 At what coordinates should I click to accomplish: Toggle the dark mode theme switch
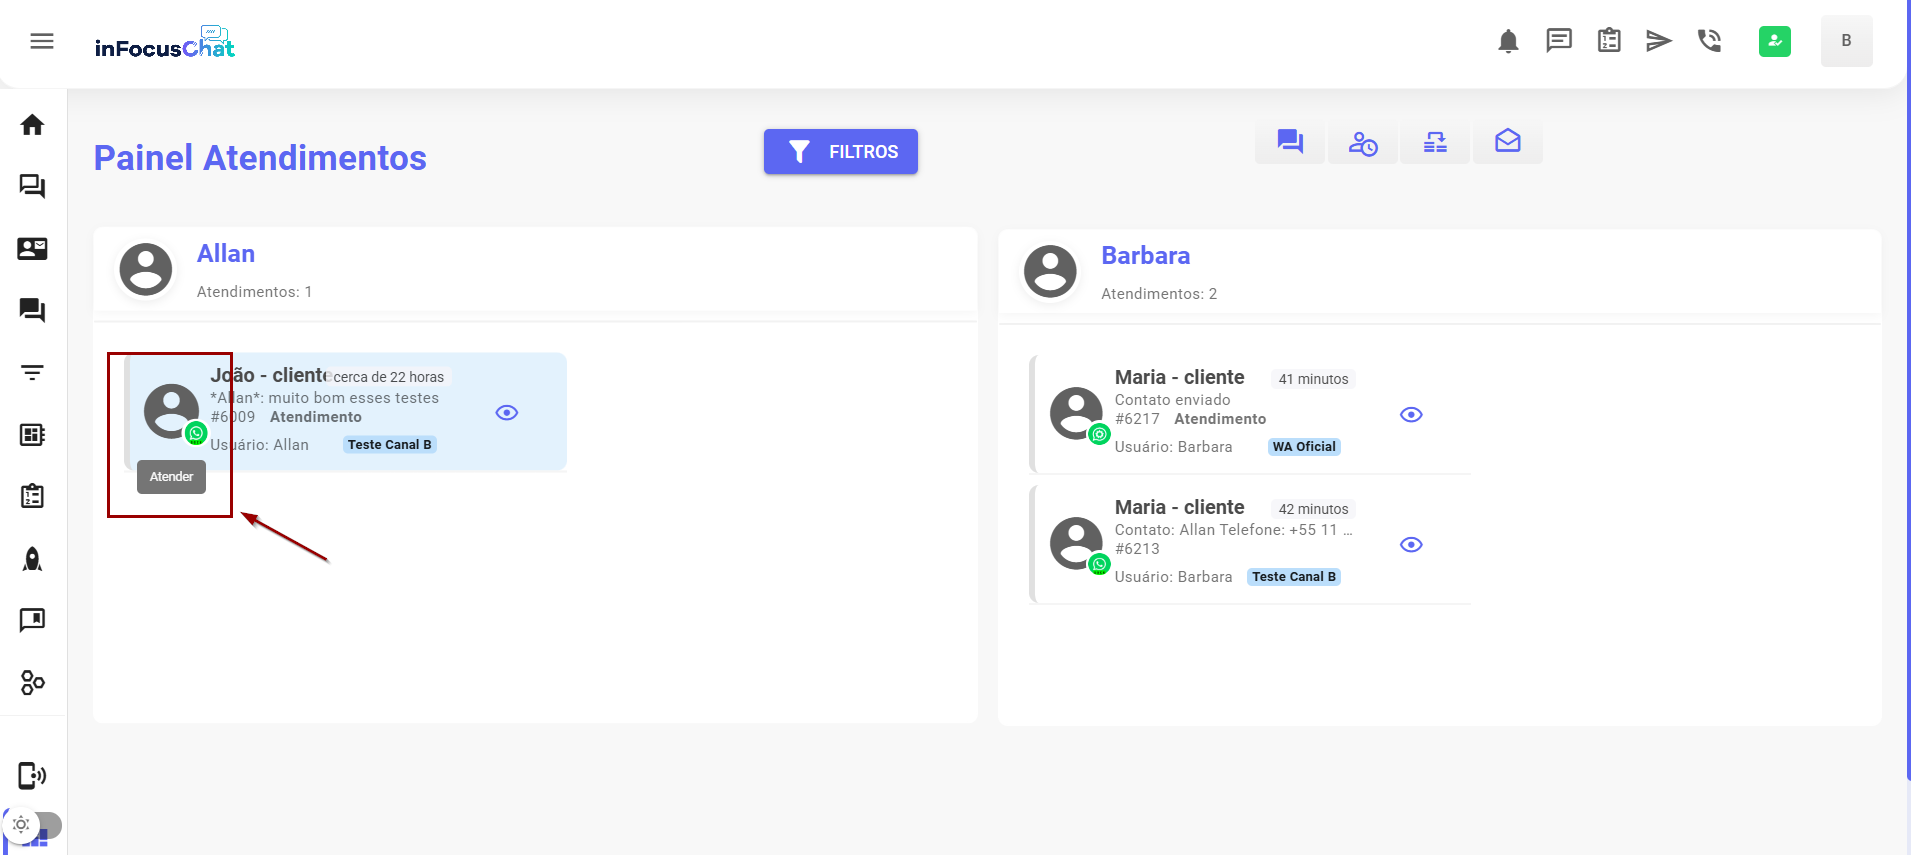click(x=32, y=825)
